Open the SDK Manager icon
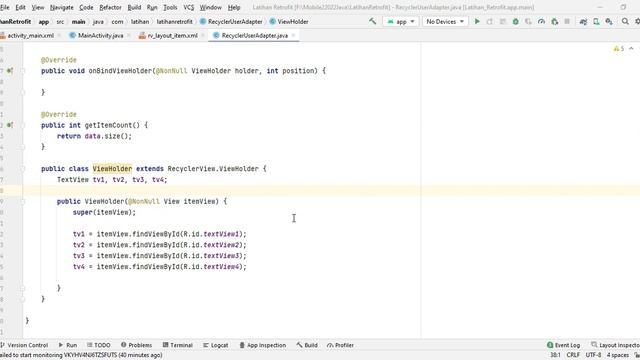Image resolution: width=640 pixels, height=360 pixels. coord(609,22)
